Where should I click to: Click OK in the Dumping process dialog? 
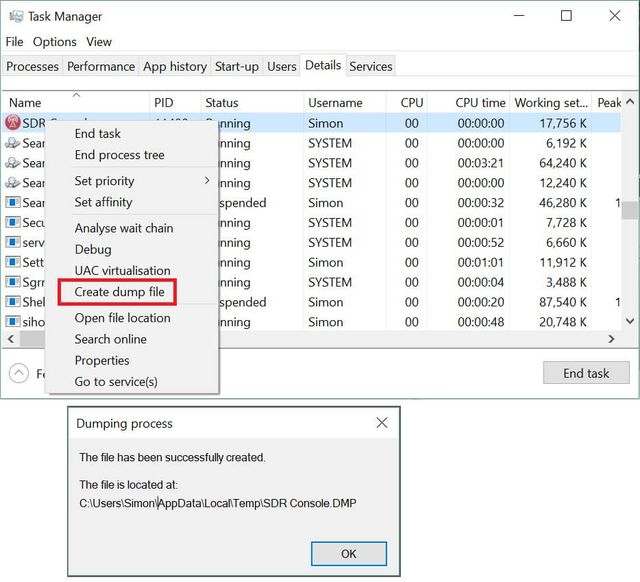pyautogui.click(x=349, y=554)
